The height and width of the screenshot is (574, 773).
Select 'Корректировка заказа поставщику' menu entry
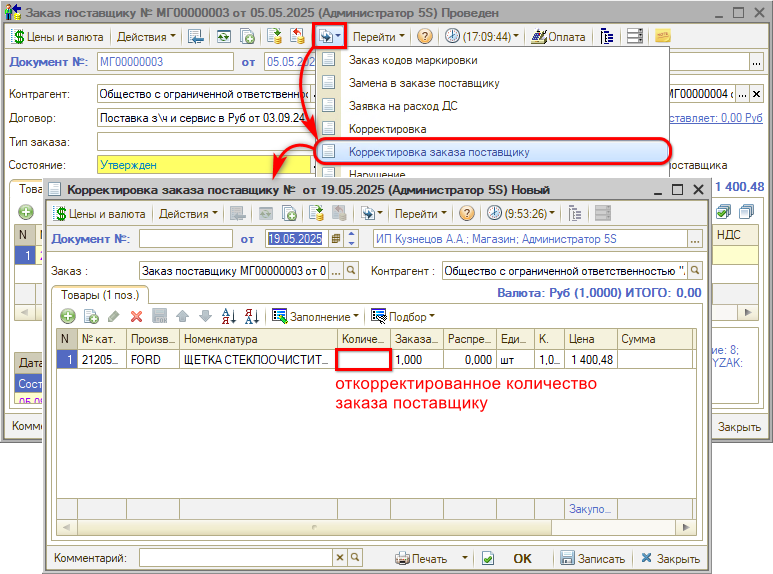tap(439, 152)
